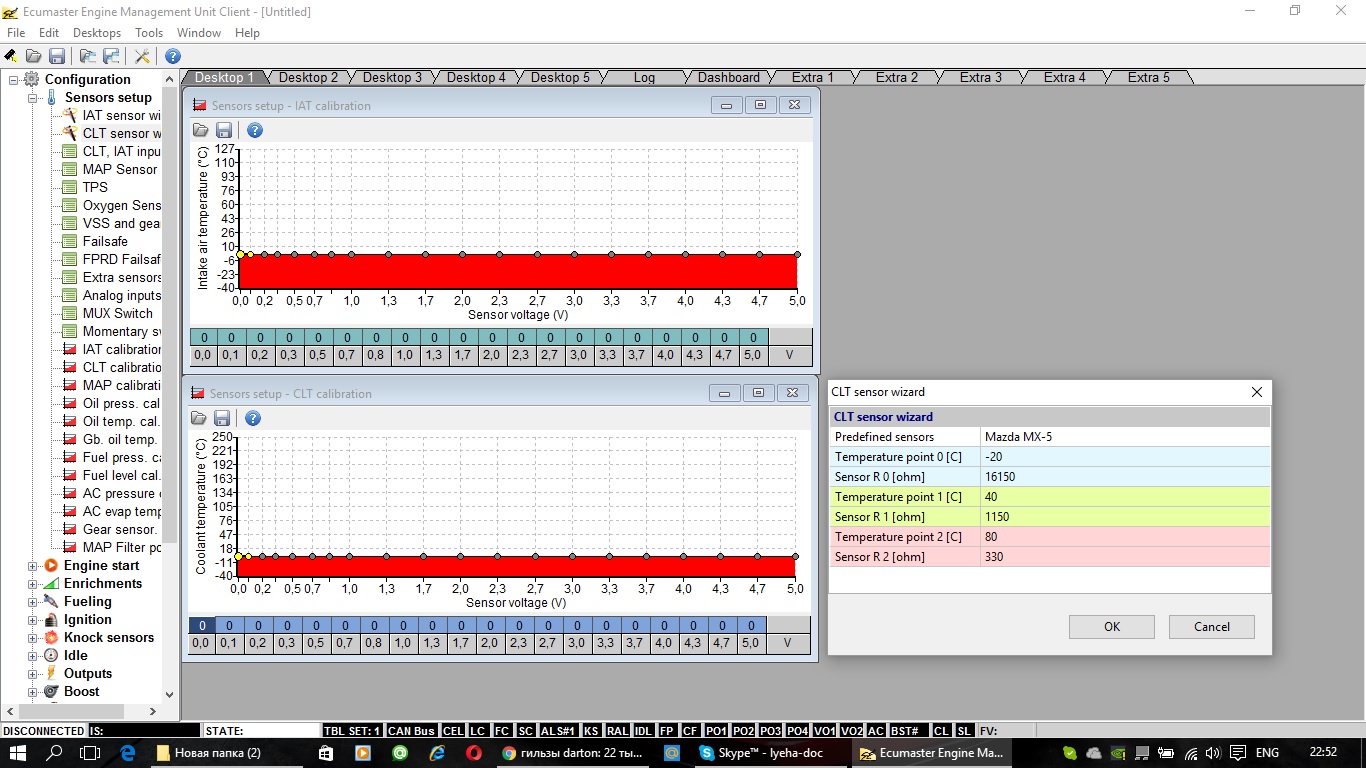Click the make permanent chip icon in toolbar
The height and width of the screenshot is (768, 1366).
point(11,56)
